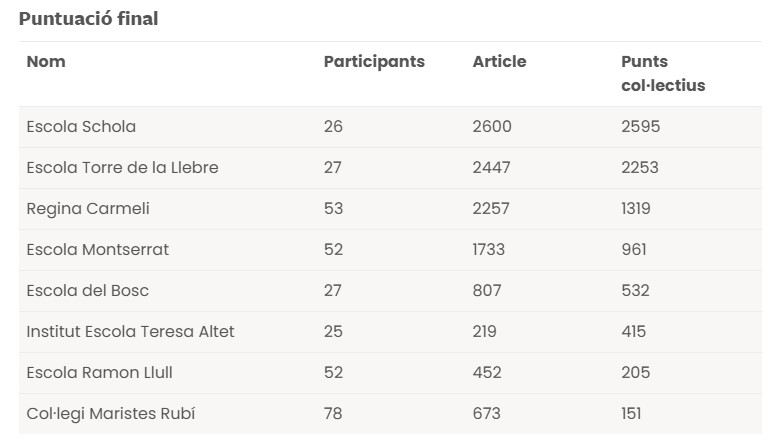Select Institut Escola Teresa Altet

(x=130, y=331)
